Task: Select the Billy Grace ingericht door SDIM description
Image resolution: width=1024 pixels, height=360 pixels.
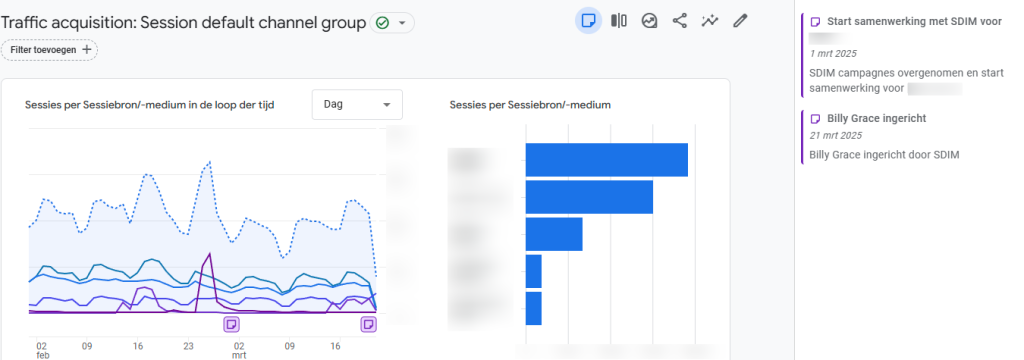Action: click(x=884, y=155)
